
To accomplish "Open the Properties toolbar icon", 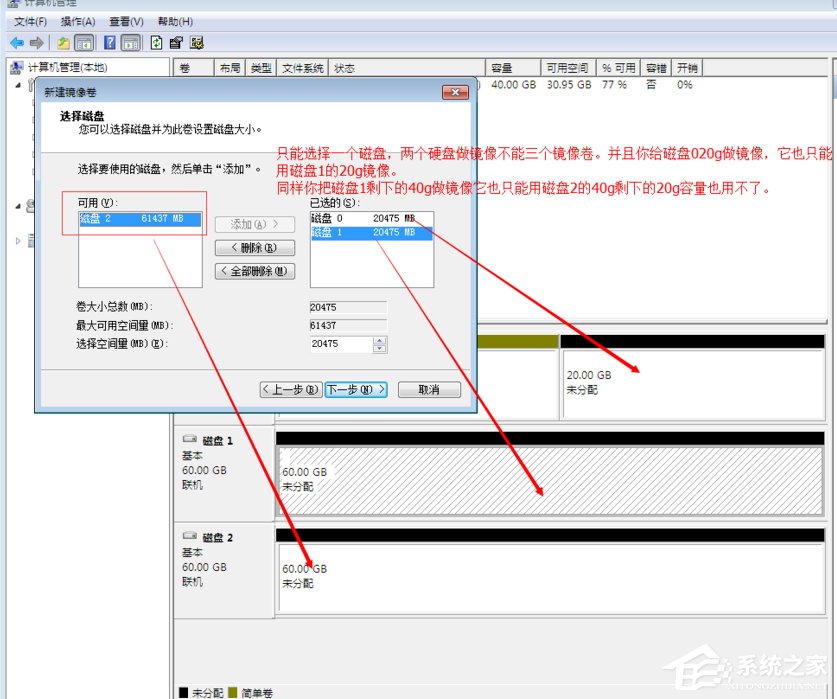I will [176, 42].
